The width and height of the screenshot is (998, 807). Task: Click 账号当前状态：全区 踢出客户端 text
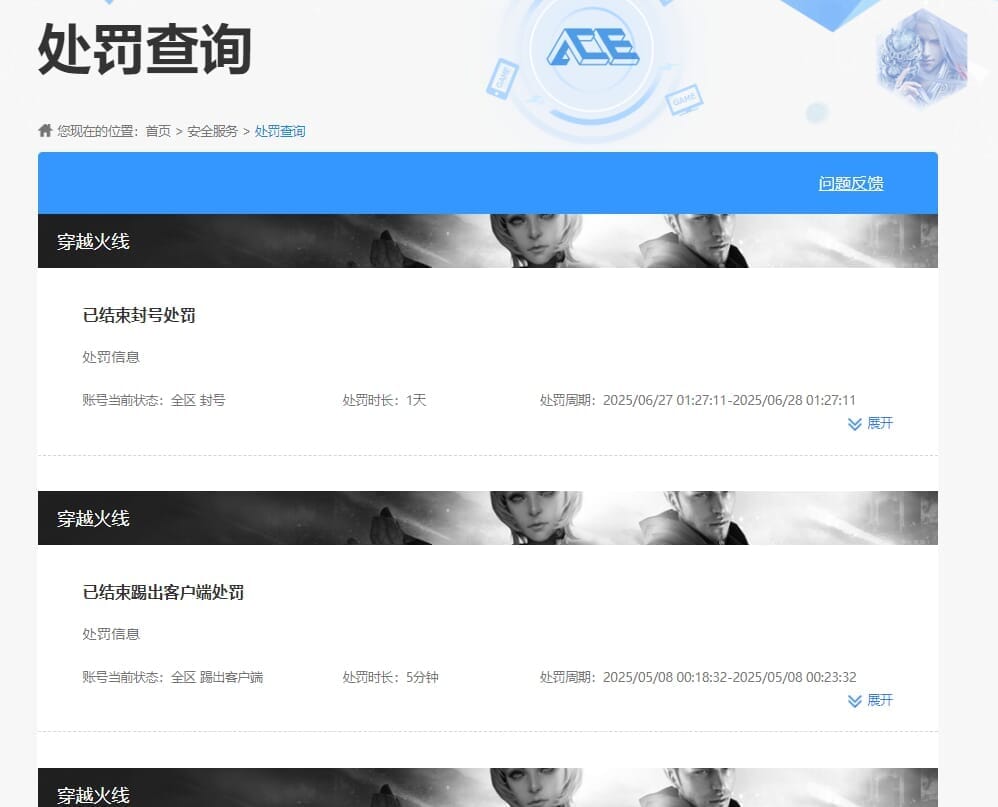point(172,677)
